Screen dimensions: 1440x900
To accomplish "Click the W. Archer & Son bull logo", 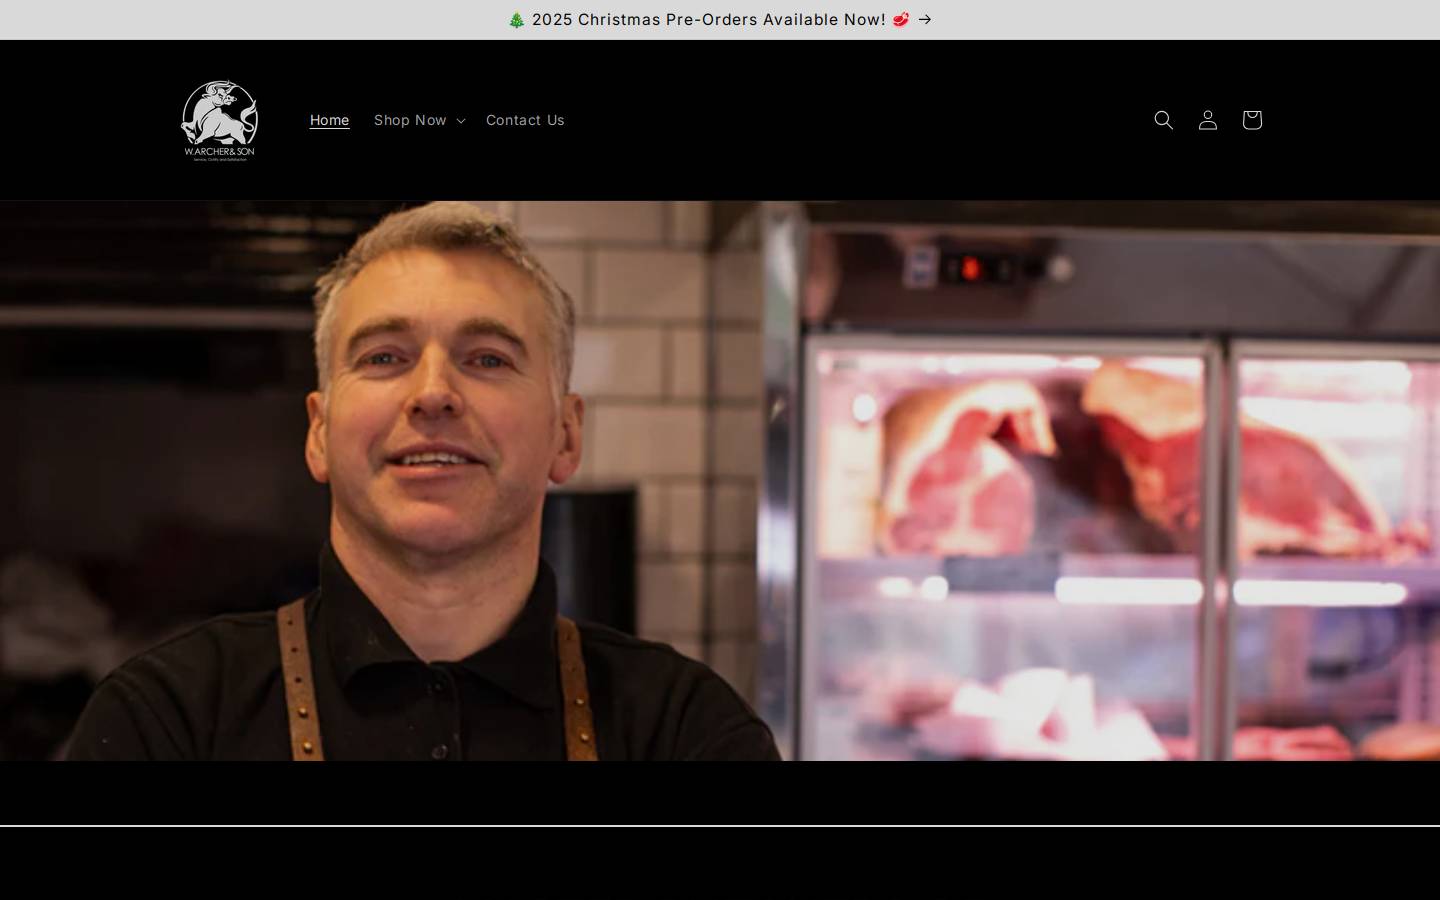I will click(219, 120).
